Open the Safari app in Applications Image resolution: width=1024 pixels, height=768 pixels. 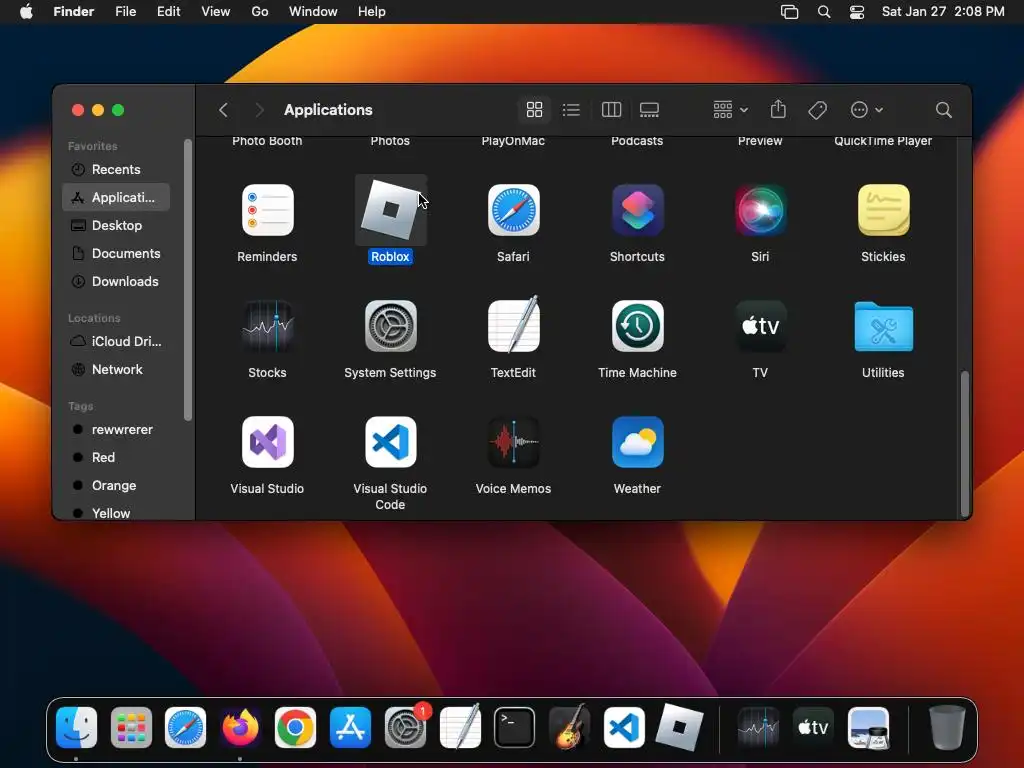513,210
